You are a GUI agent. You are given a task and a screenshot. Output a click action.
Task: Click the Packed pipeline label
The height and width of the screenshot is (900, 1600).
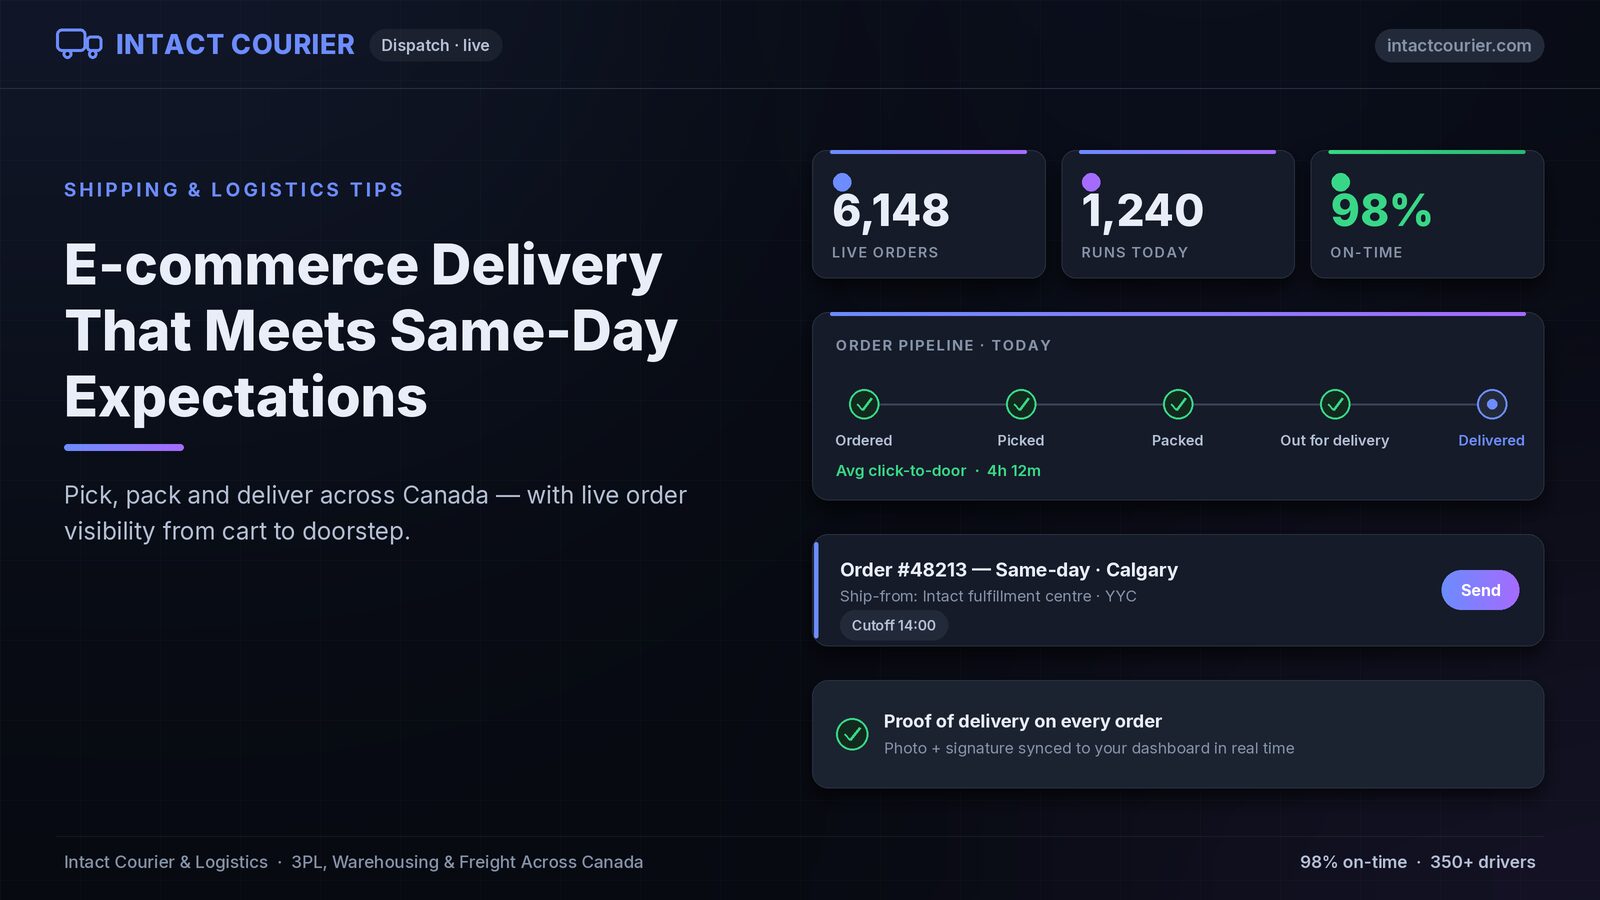1178,440
